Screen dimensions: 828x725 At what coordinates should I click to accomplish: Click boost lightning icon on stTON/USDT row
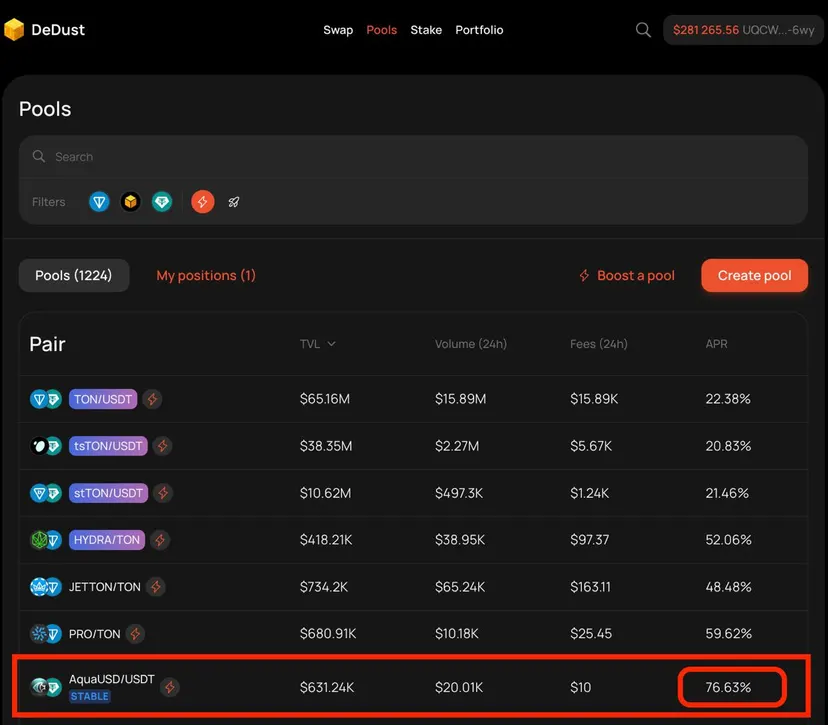pyautogui.click(x=163, y=493)
